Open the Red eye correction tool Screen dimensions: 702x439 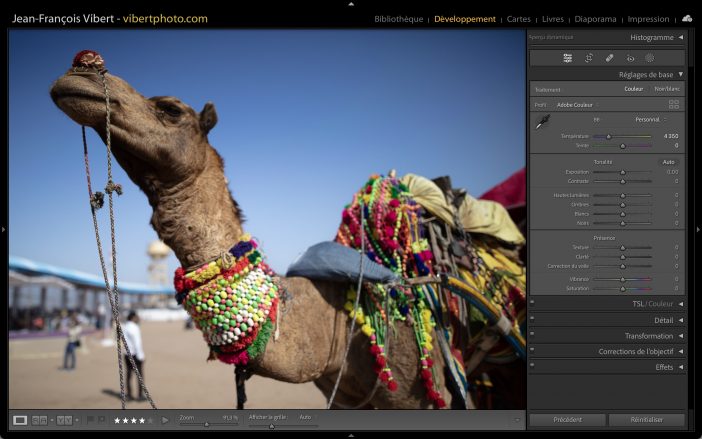pyautogui.click(x=630, y=58)
